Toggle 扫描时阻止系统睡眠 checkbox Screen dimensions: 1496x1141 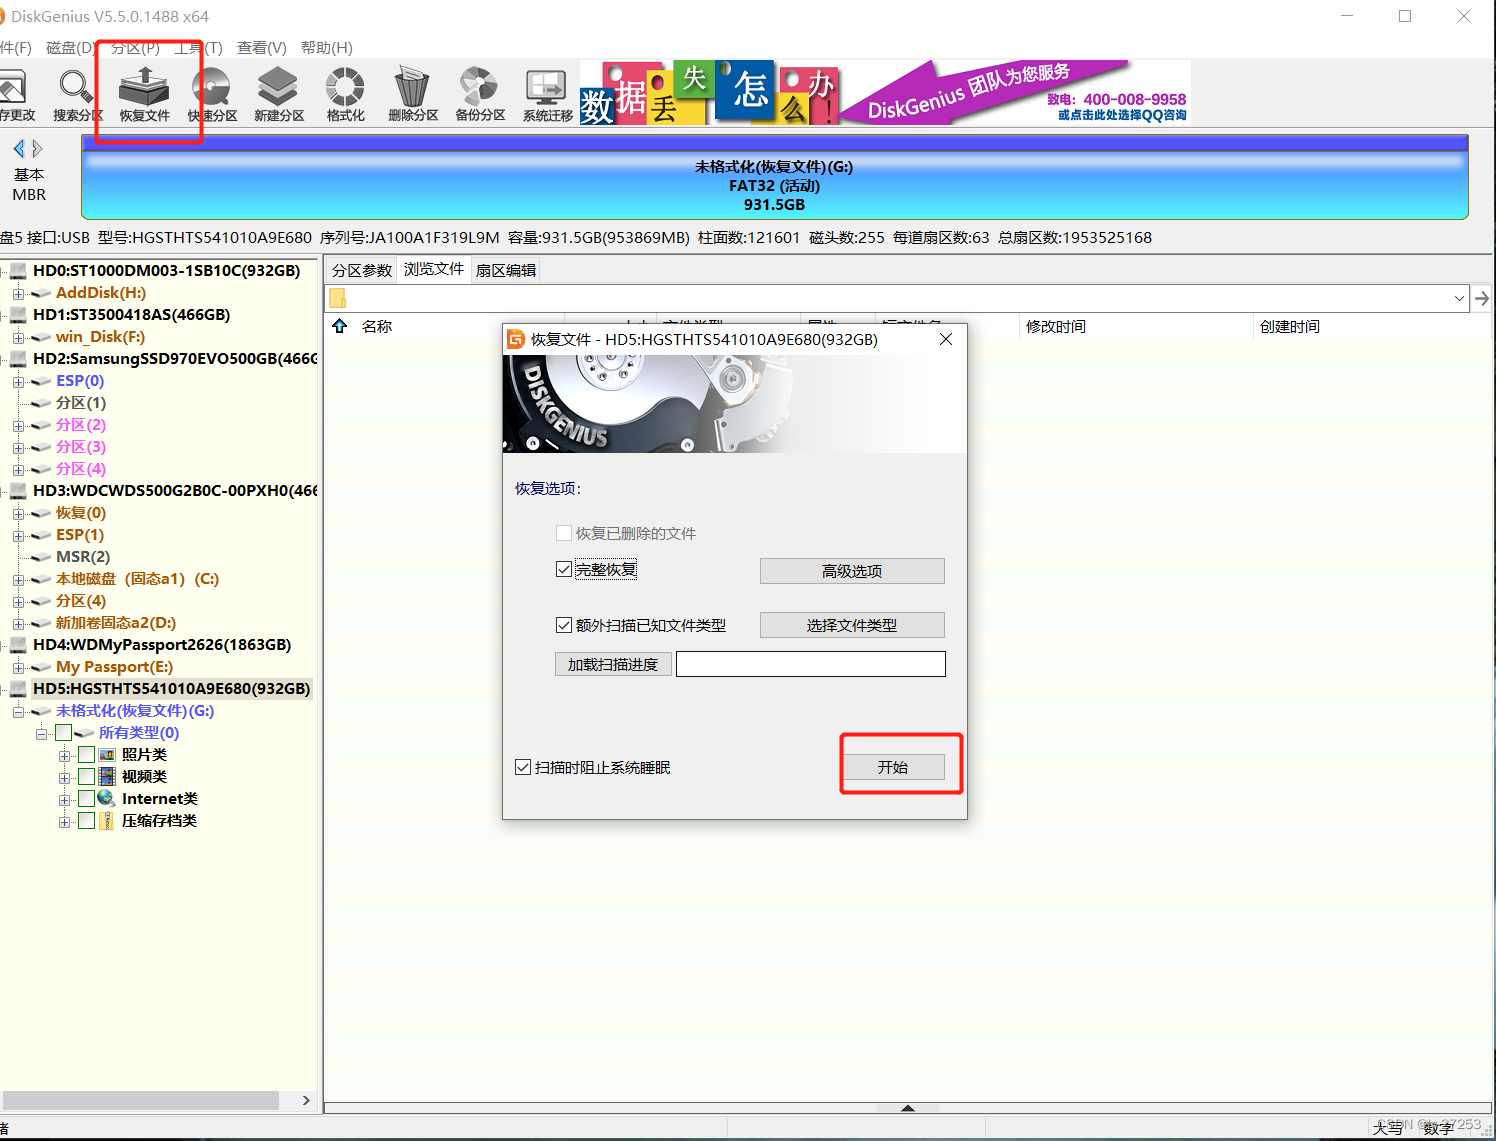coord(523,767)
